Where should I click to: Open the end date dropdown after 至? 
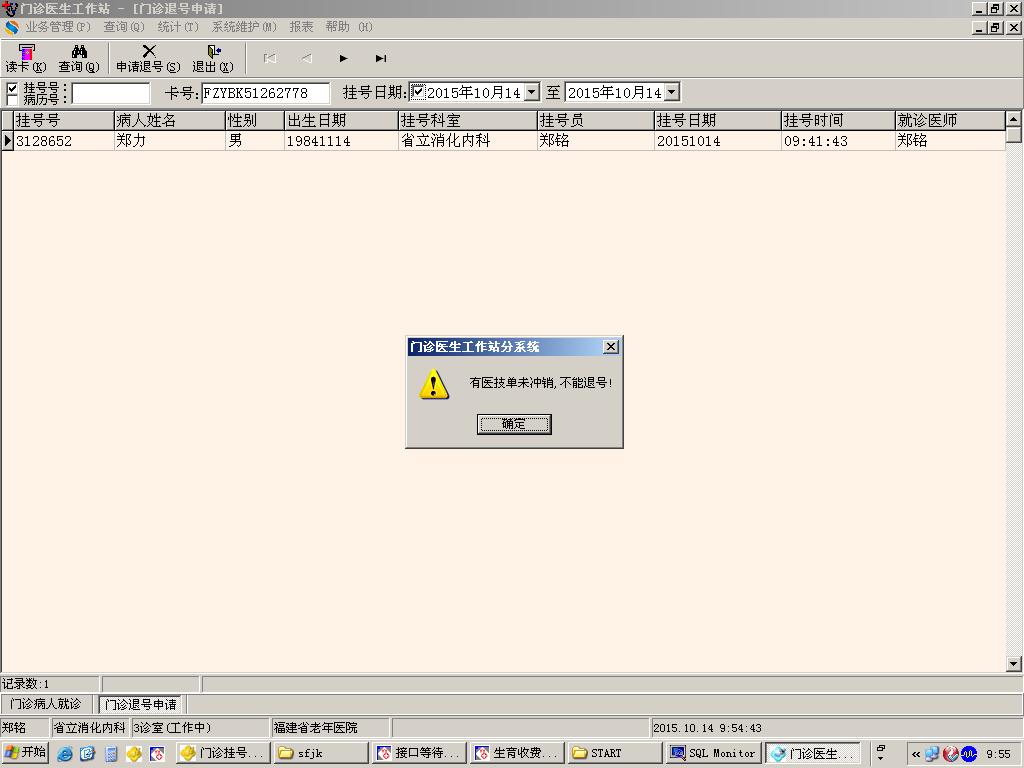pyautogui.click(x=672, y=92)
